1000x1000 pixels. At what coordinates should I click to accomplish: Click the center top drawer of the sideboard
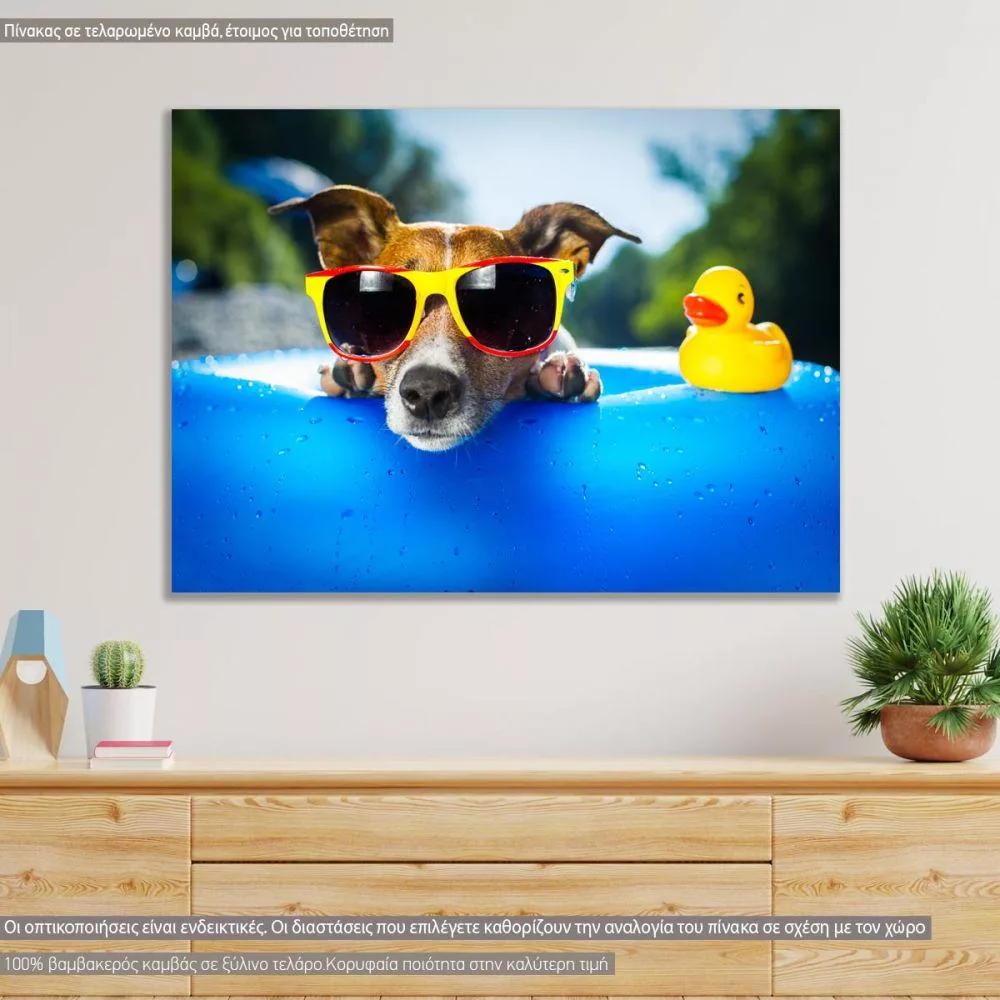click(480, 828)
